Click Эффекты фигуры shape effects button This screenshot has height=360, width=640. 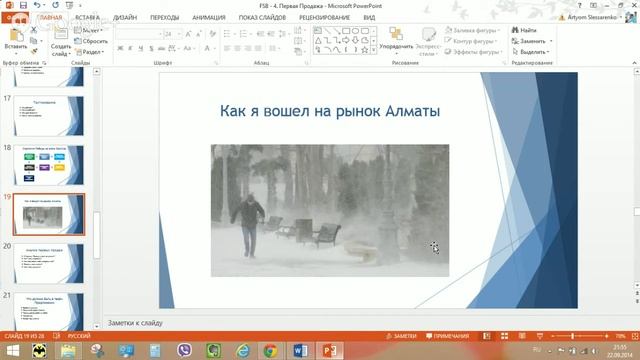(x=473, y=52)
